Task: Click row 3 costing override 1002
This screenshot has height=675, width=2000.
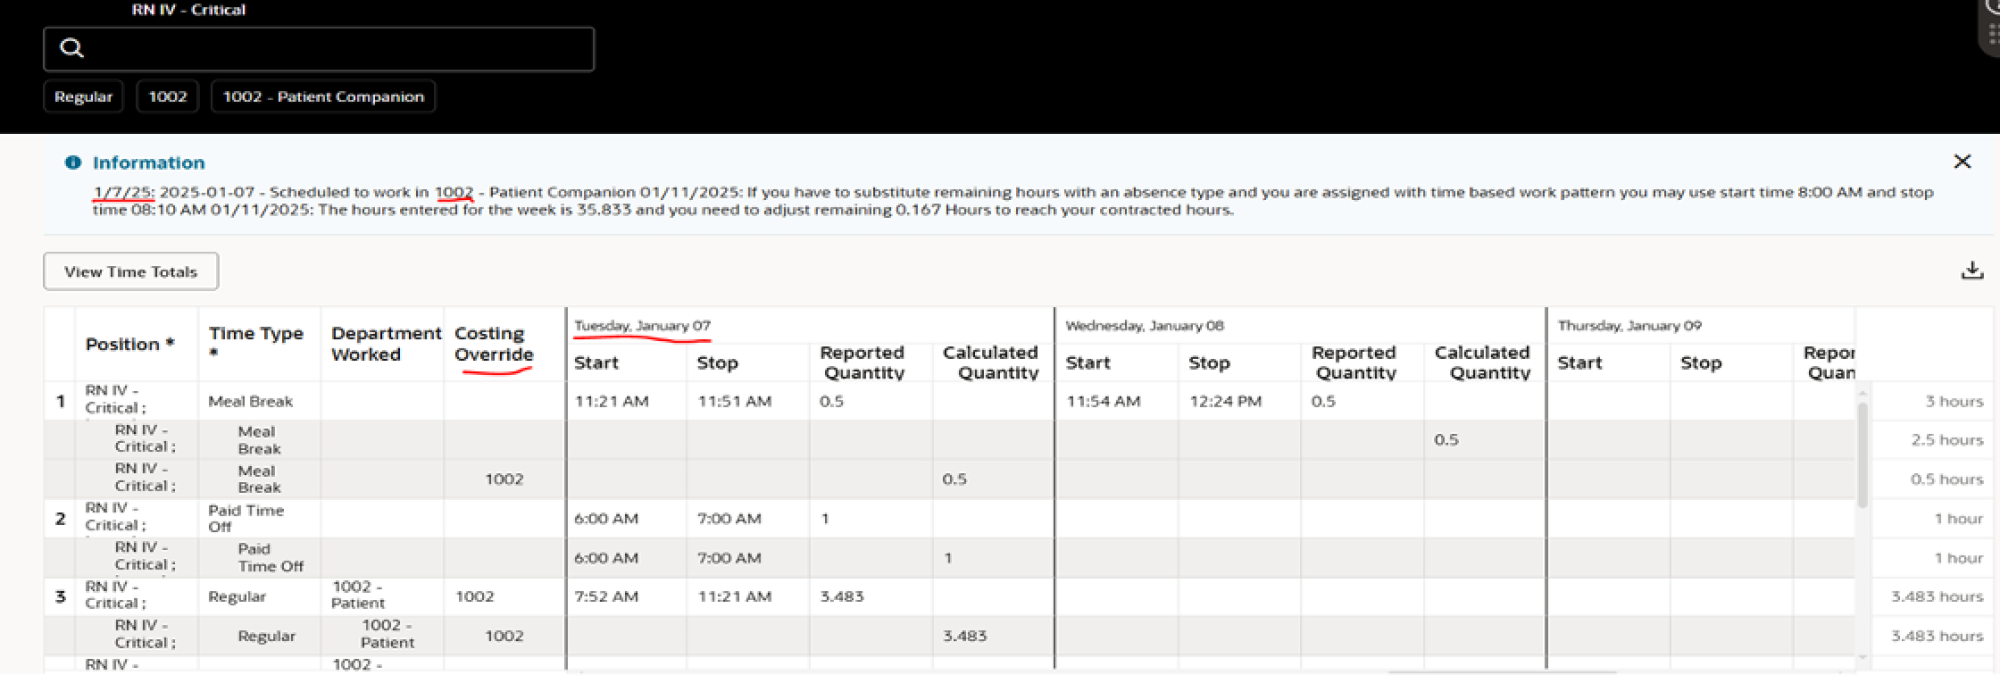Action: point(475,596)
